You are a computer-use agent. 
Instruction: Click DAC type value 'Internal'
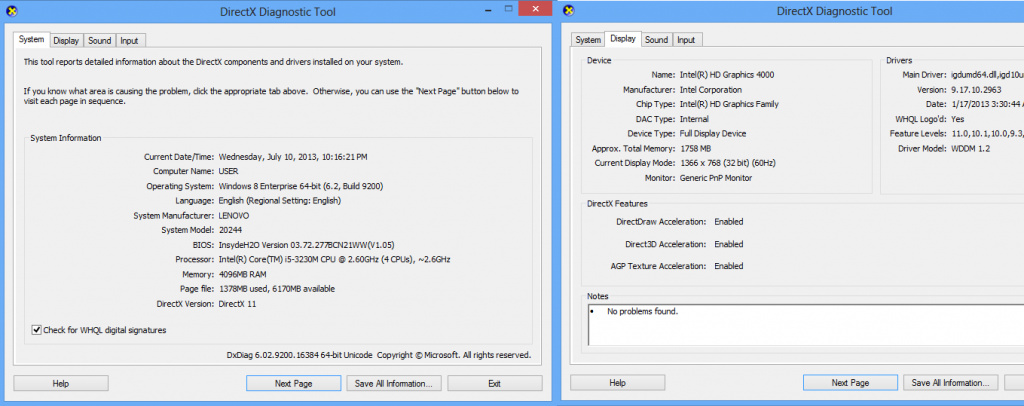click(694, 119)
